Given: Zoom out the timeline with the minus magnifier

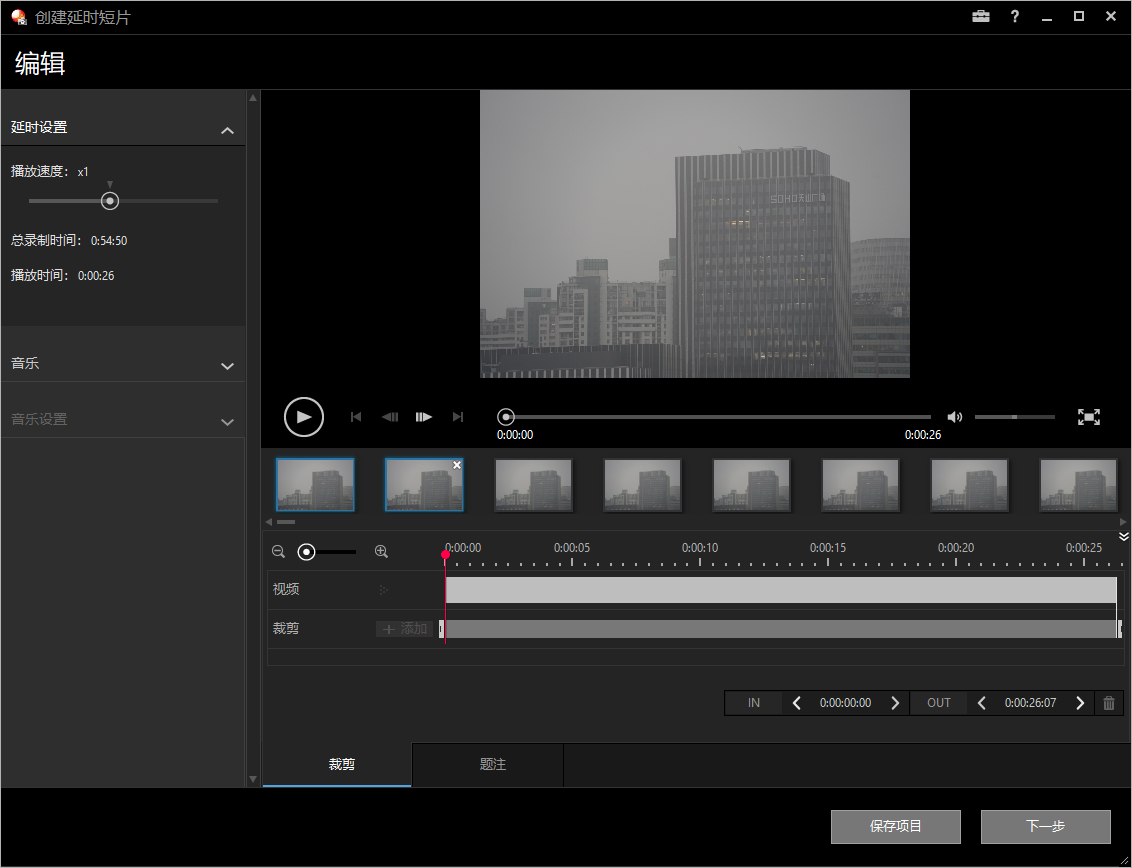Looking at the screenshot, I should point(279,551).
